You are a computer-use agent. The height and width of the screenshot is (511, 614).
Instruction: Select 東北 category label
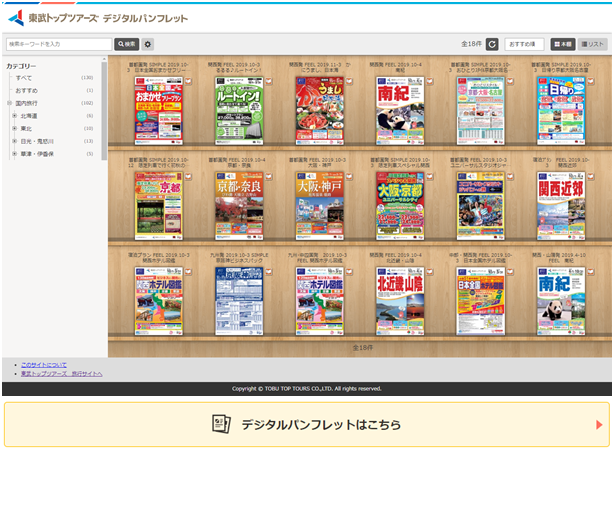click(x=26, y=128)
